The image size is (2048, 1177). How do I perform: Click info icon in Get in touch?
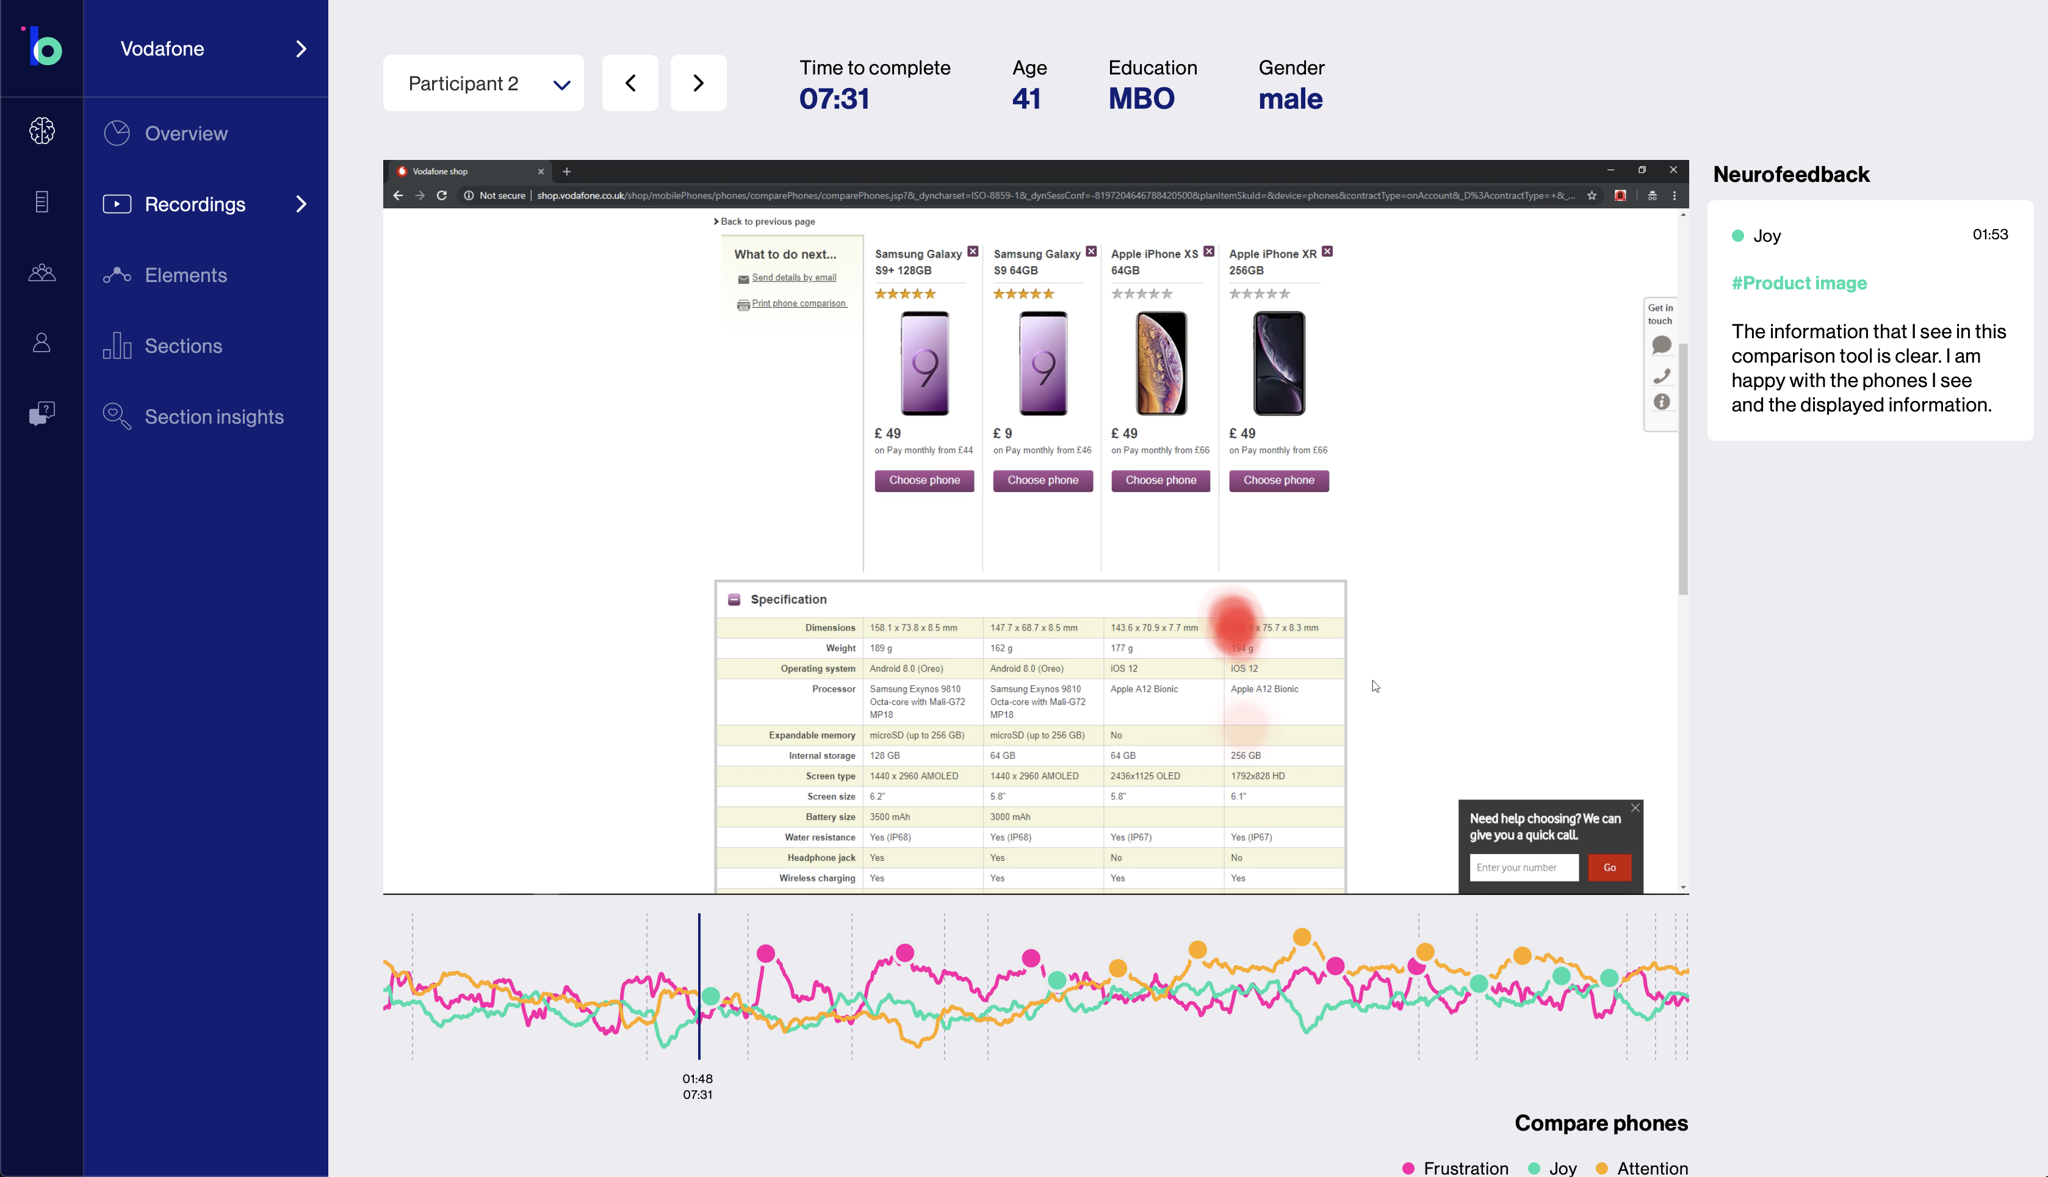coord(1661,402)
